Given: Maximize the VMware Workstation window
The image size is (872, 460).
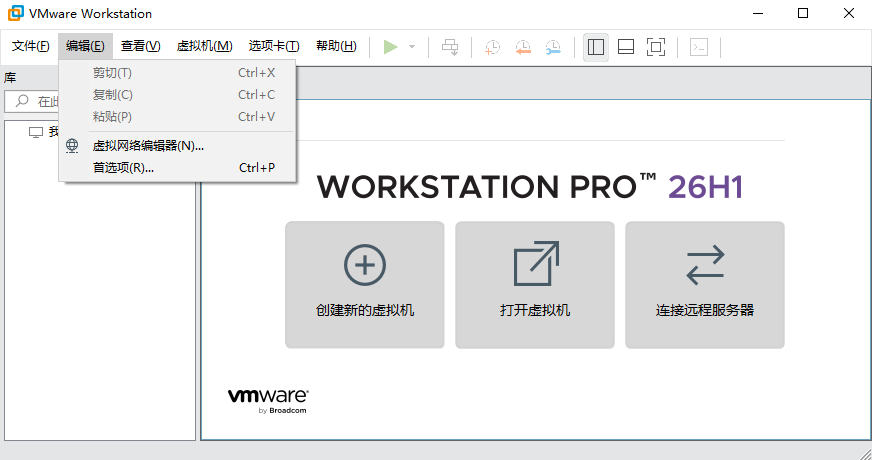Looking at the screenshot, I should click(803, 13).
